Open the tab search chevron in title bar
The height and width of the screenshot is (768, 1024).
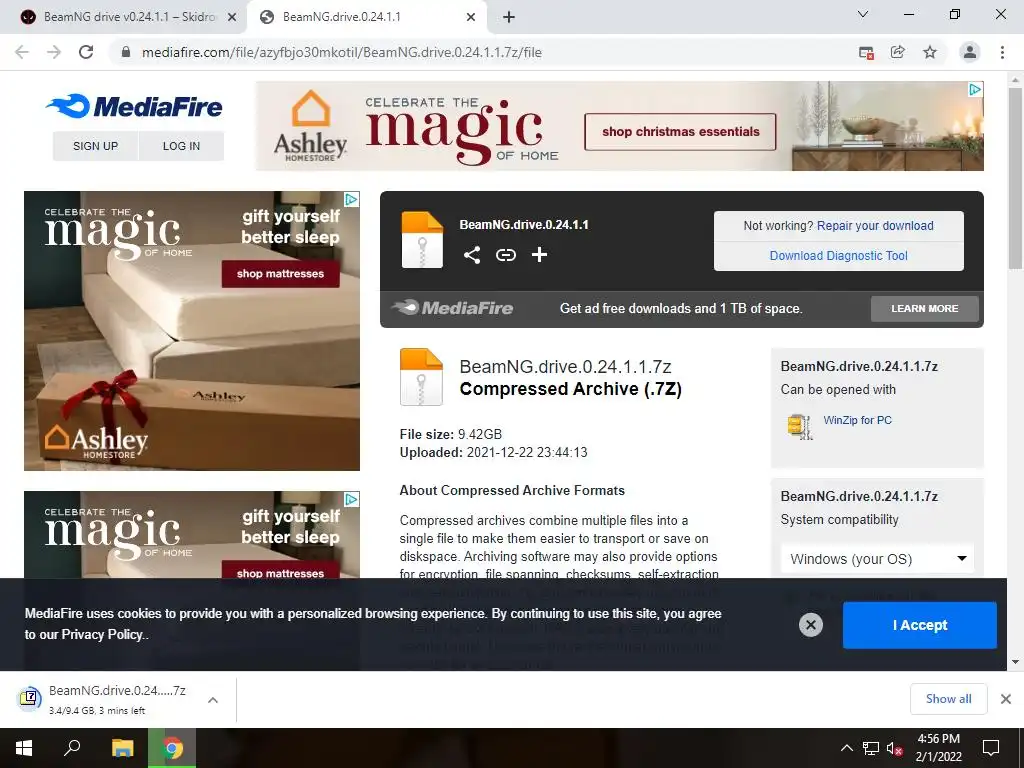(x=863, y=14)
